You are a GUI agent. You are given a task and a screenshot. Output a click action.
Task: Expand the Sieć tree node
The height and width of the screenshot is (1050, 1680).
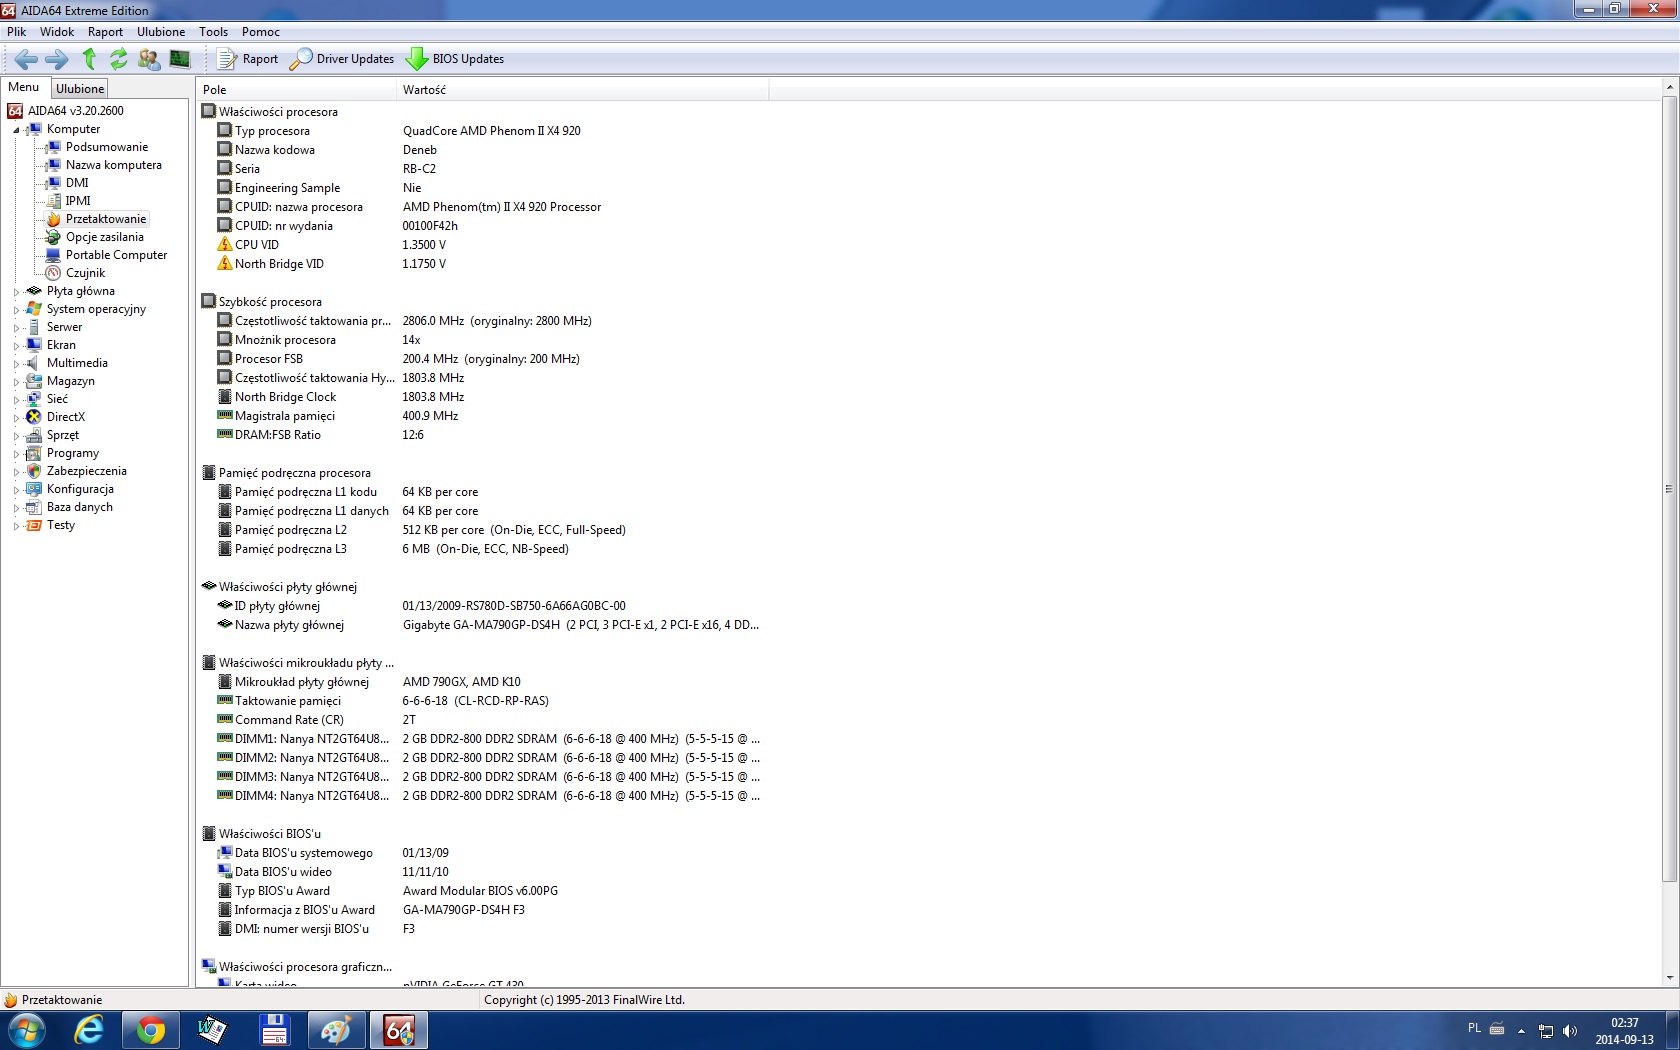tap(16, 400)
